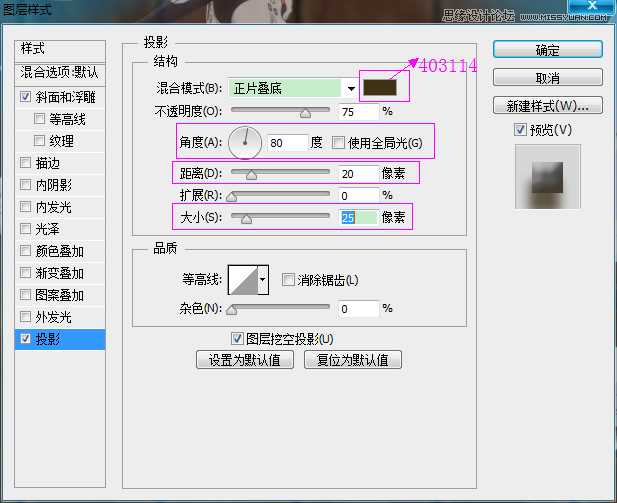Click the shadow color swatch
The height and width of the screenshot is (503, 617).
(x=380, y=87)
